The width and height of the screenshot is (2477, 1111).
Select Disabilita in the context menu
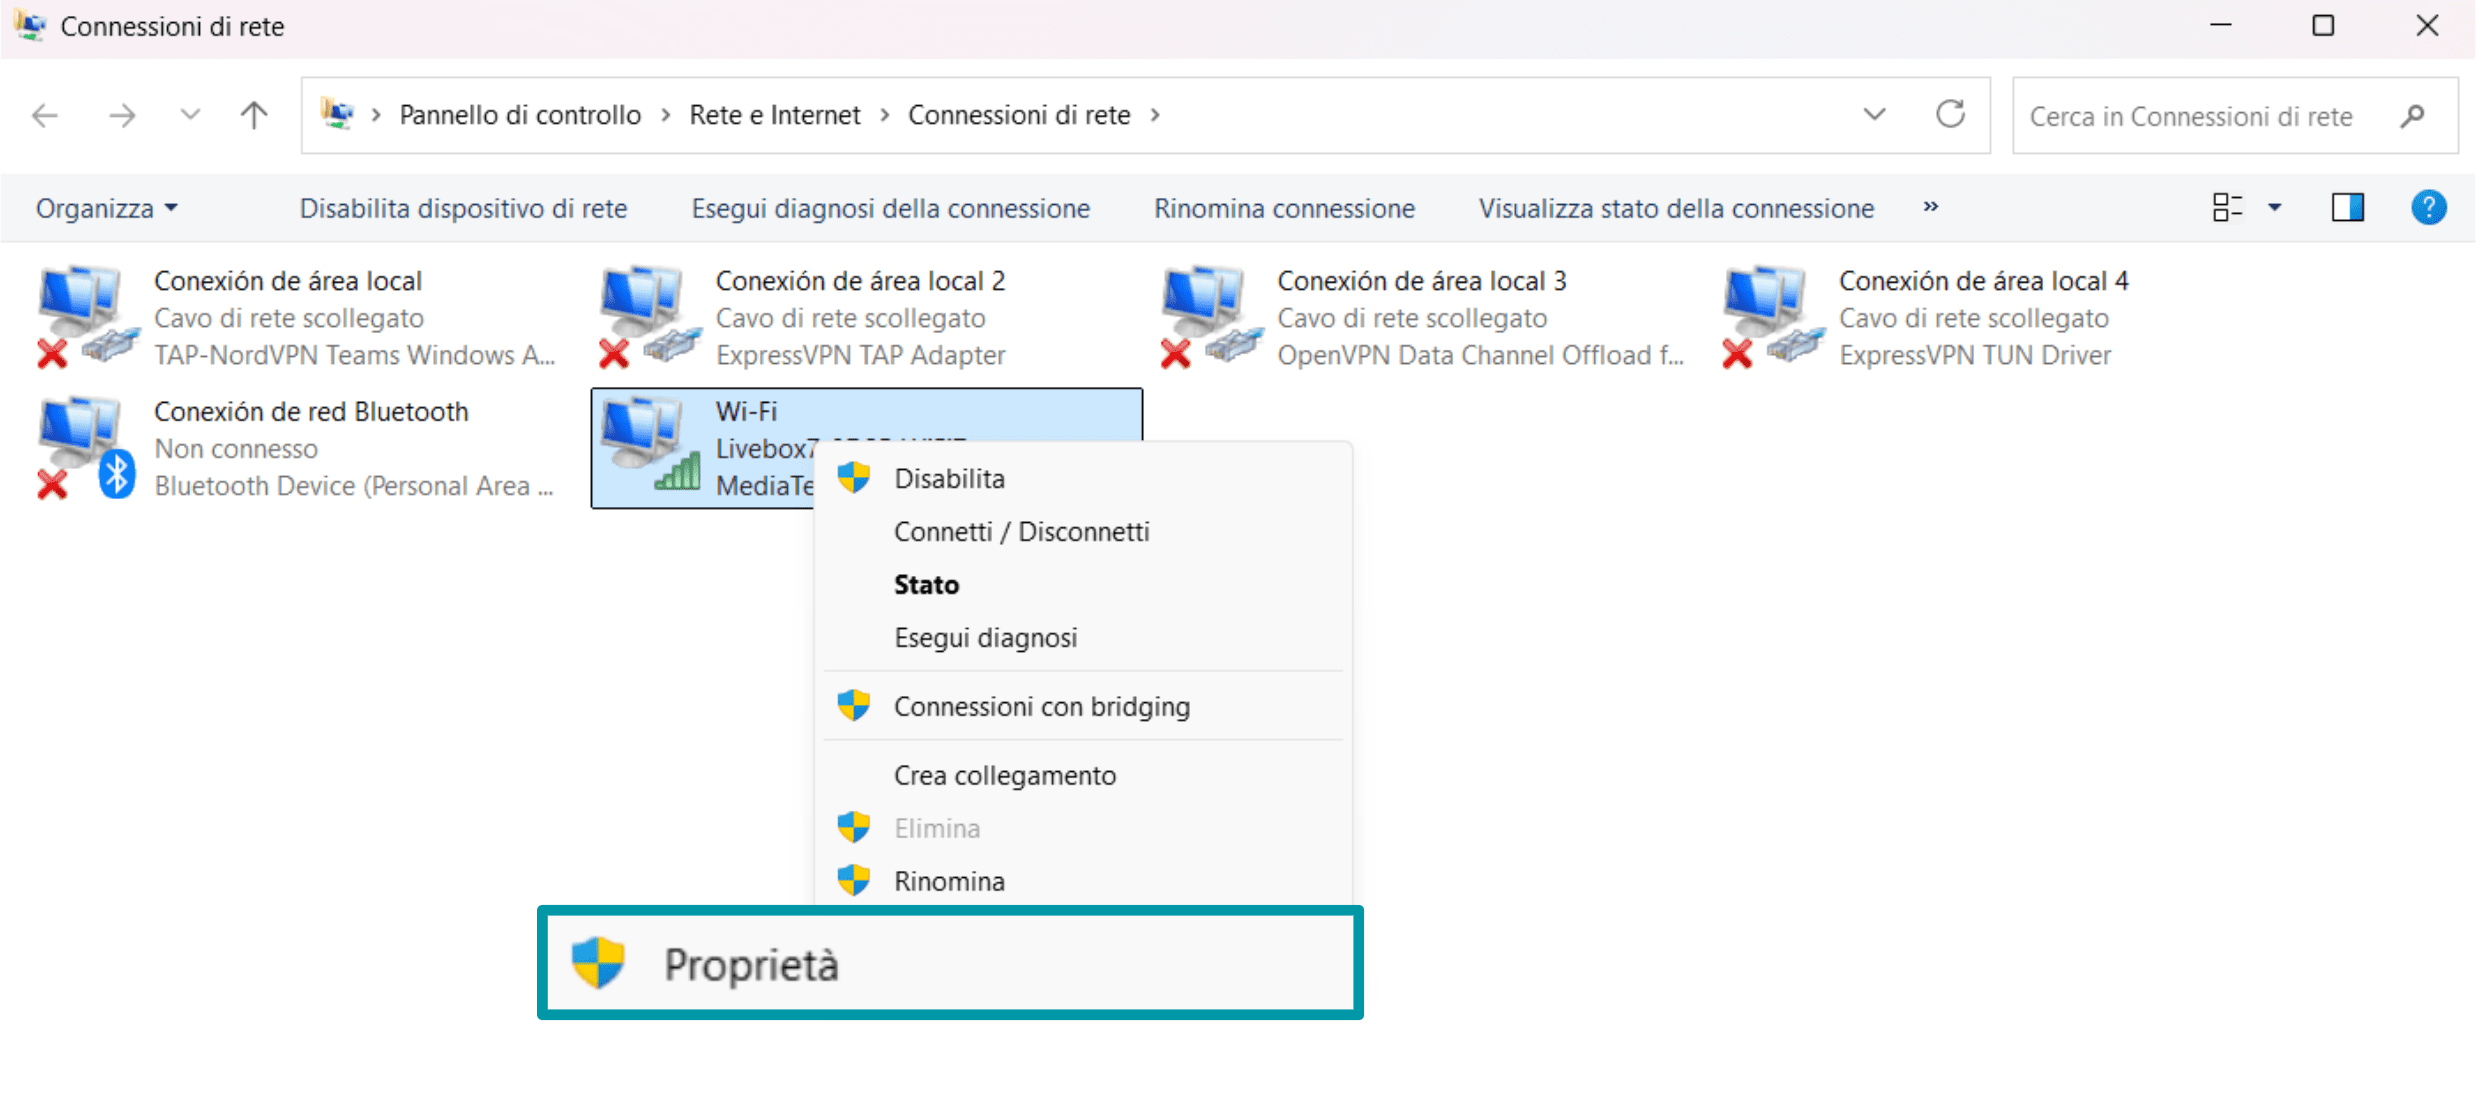(x=949, y=479)
